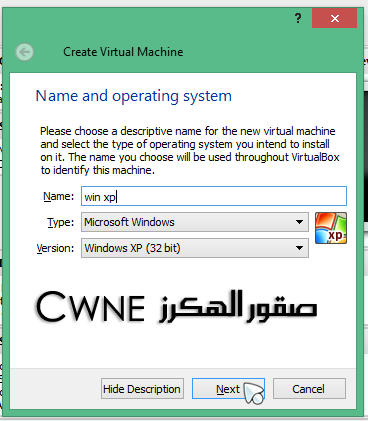Close the Create Virtual Machine dialog
Viewport: 368px width, 421px height.
coord(334,18)
